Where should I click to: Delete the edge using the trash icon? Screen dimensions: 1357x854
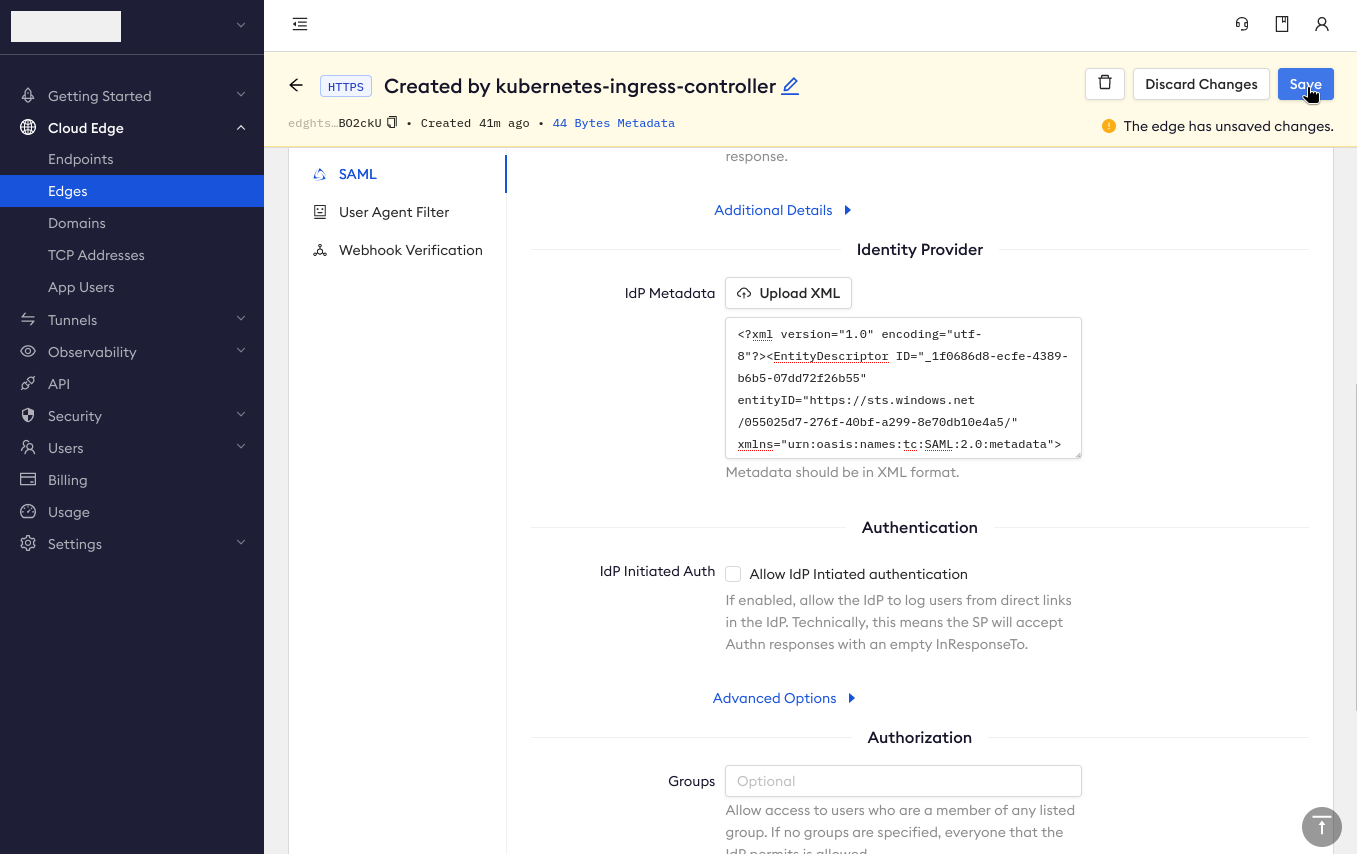[1104, 84]
